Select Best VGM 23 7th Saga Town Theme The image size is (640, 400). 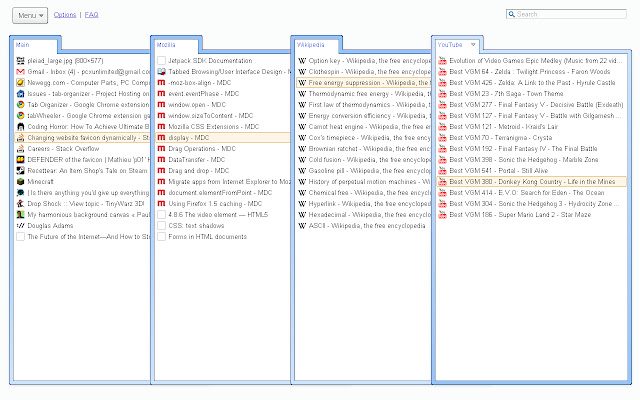531,94
